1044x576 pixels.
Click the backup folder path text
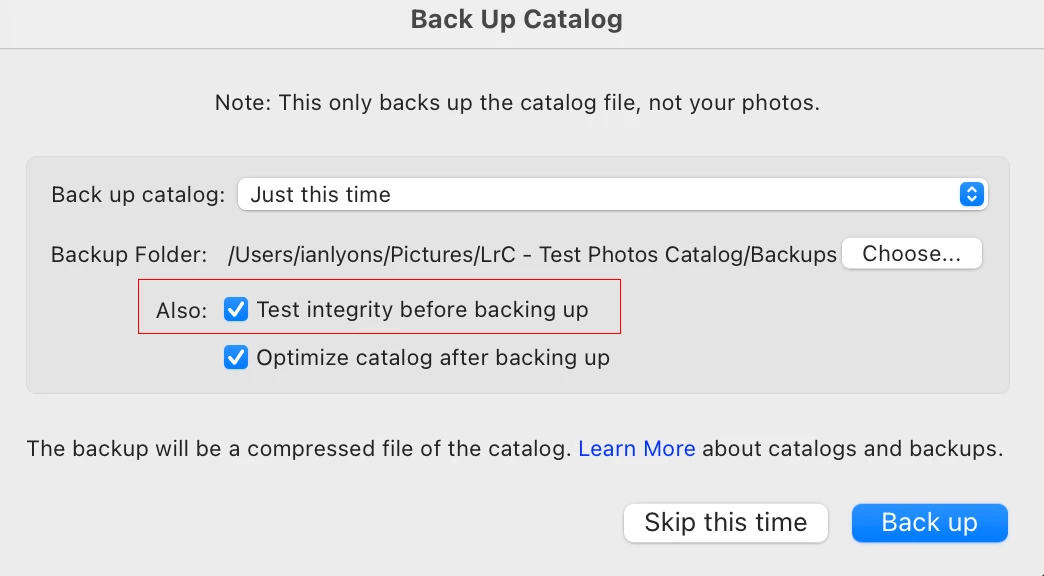point(532,255)
